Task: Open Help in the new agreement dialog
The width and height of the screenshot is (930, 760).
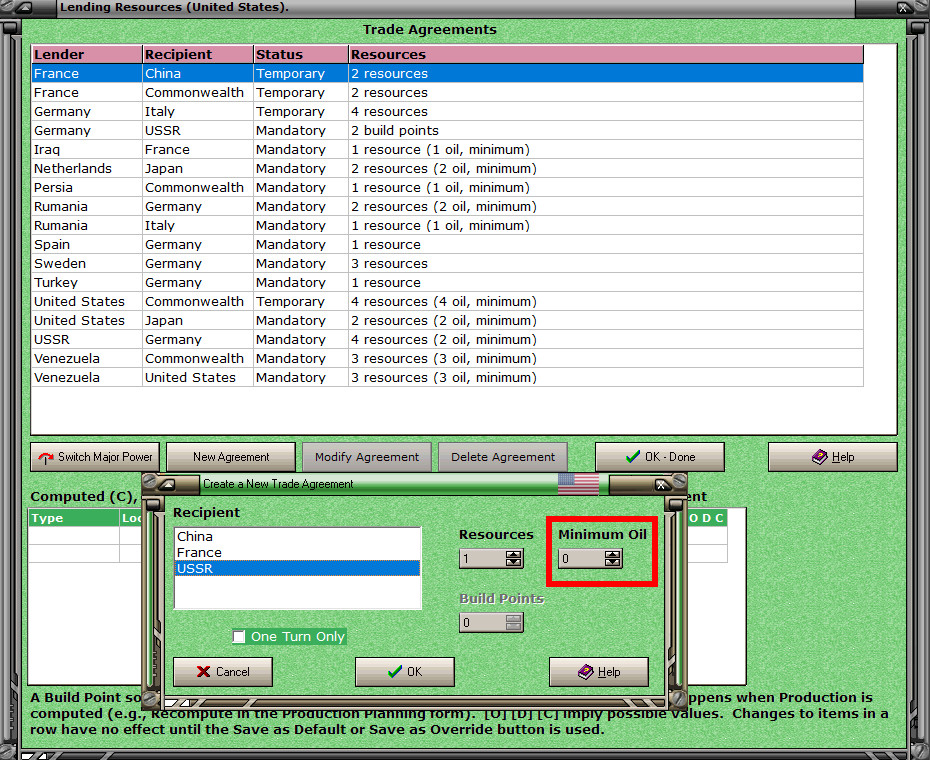Action: (599, 672)
